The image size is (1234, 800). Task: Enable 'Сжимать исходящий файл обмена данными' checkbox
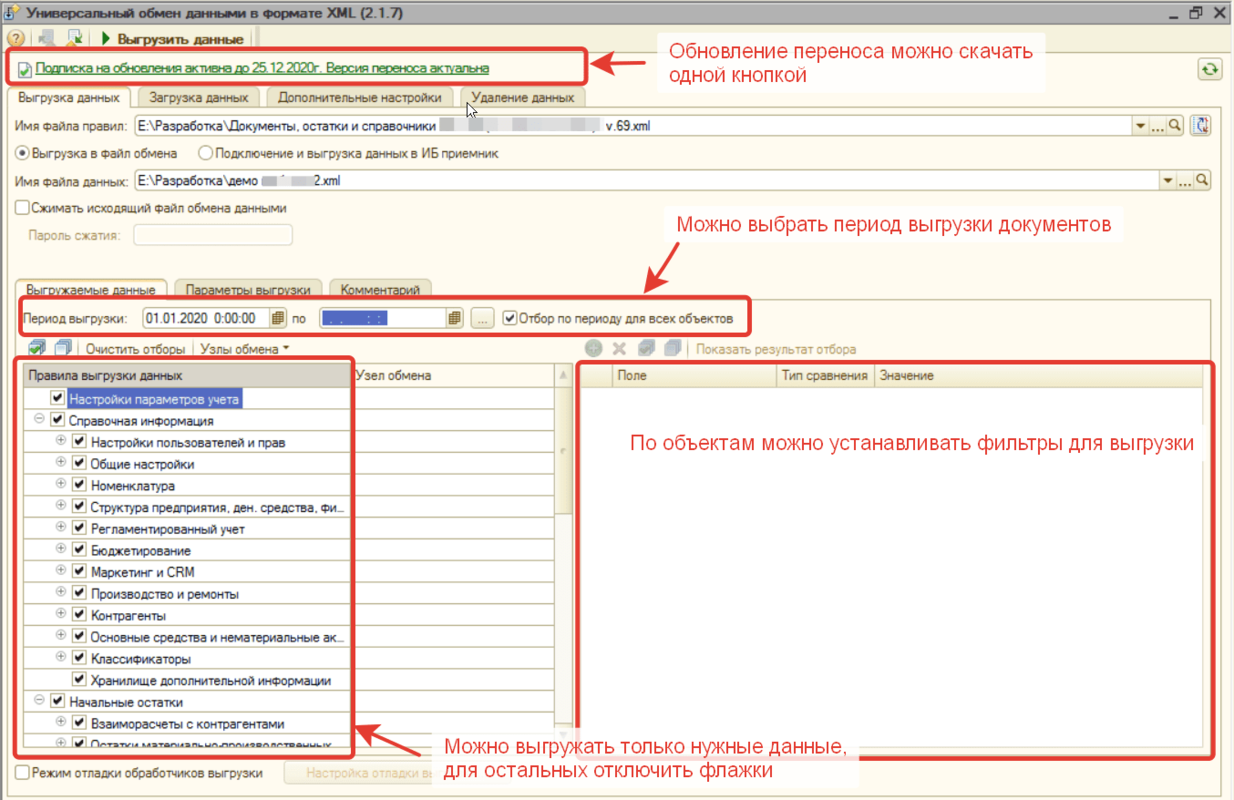click(x=22, y=208)
